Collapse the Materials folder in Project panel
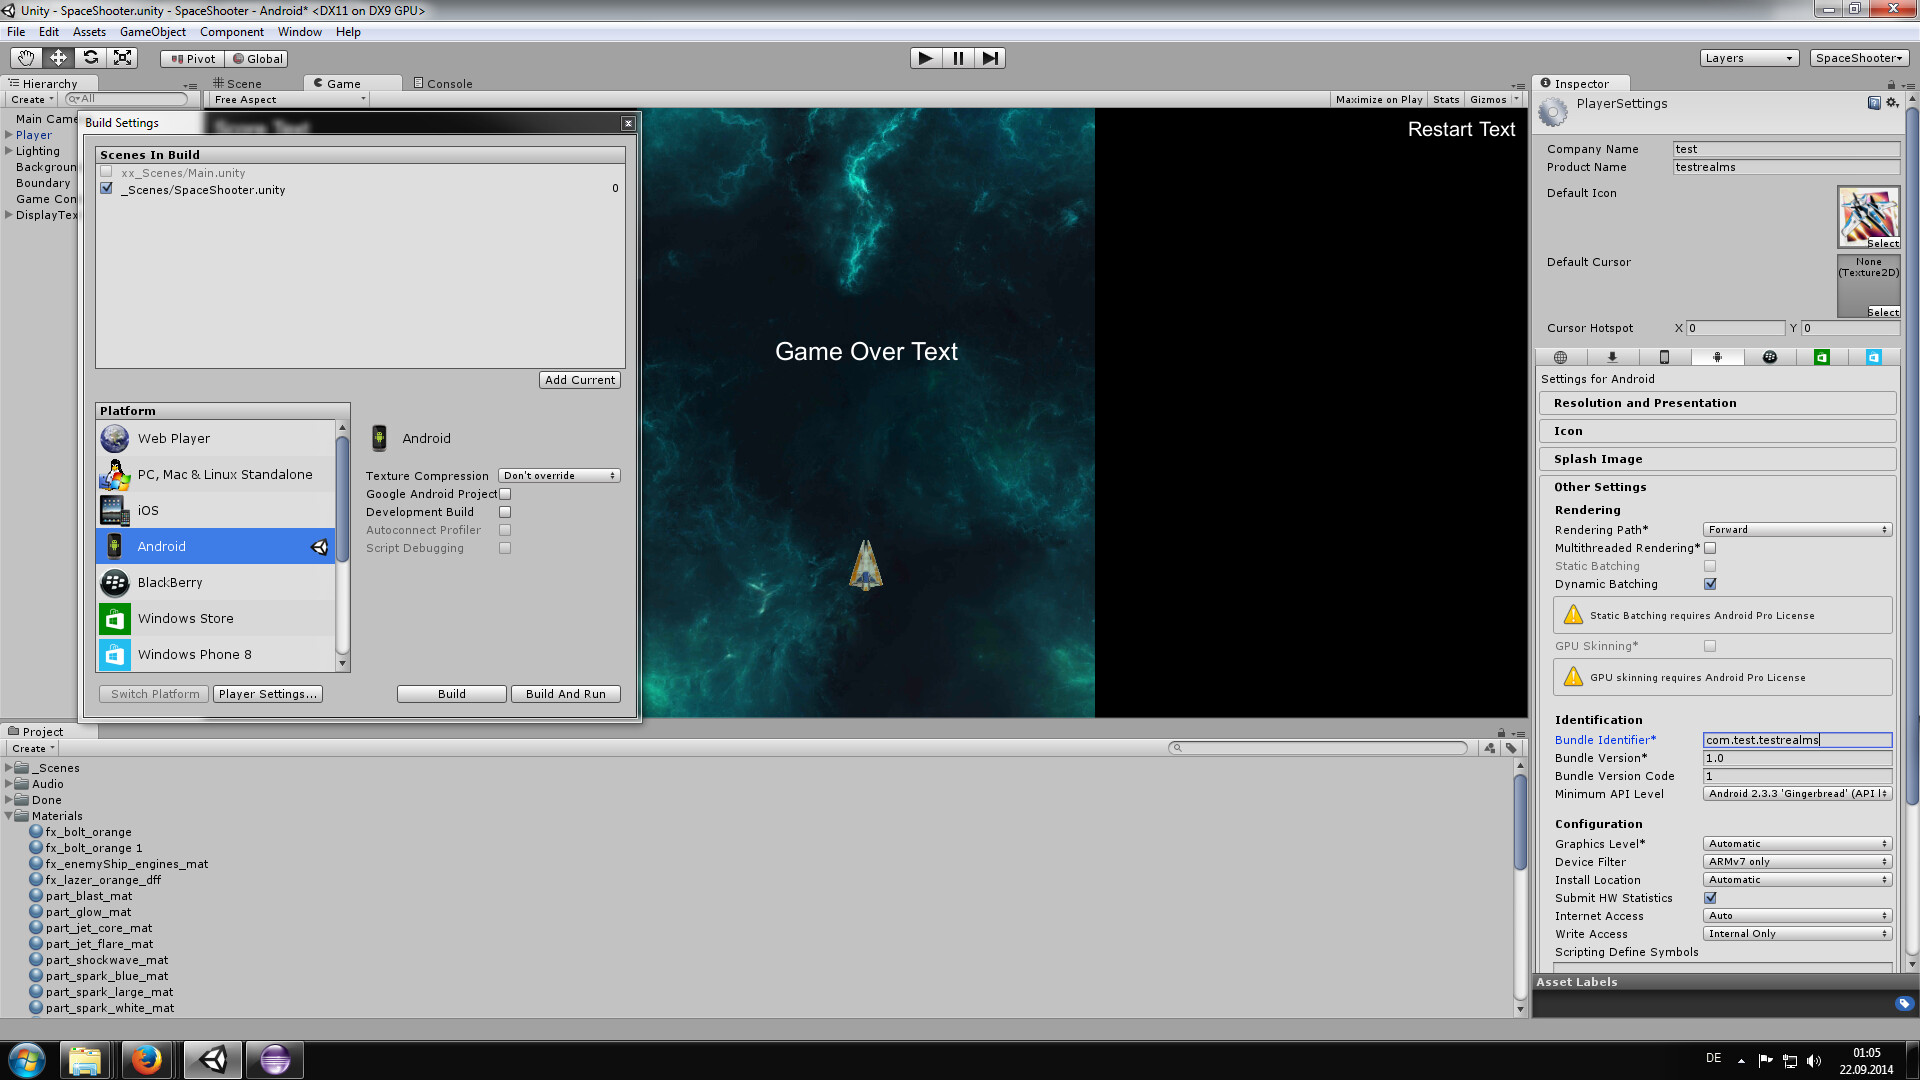 click(11, 816)
